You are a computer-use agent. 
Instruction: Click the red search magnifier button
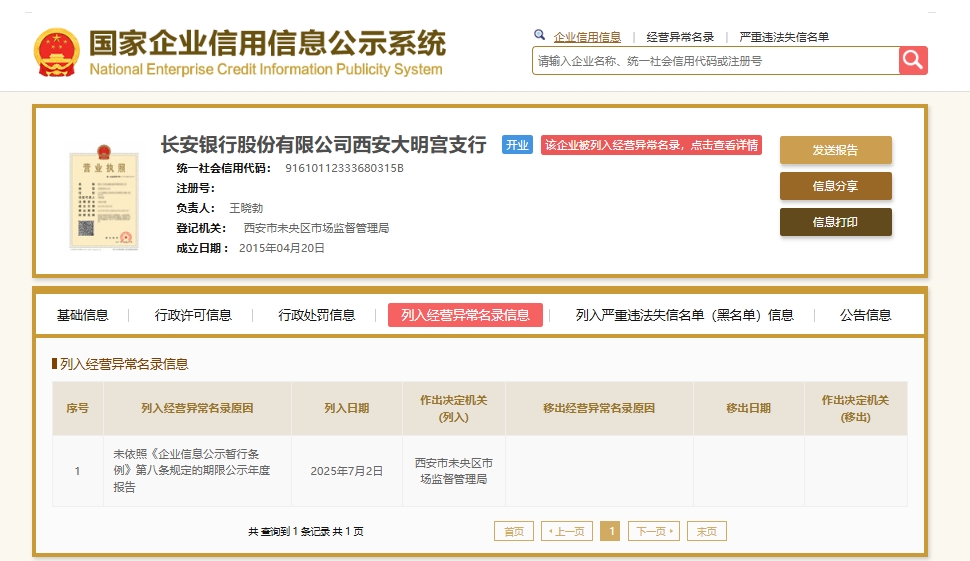click(913, 61)
